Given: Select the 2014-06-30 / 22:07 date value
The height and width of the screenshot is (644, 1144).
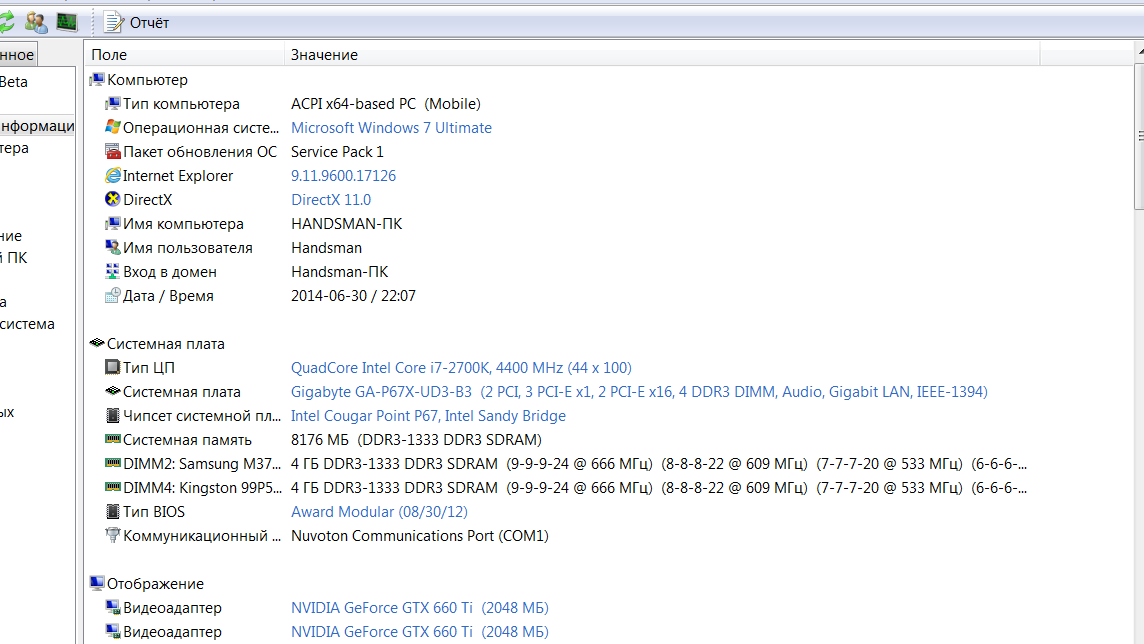Looking at the screenshot, I should coord(353,296).
